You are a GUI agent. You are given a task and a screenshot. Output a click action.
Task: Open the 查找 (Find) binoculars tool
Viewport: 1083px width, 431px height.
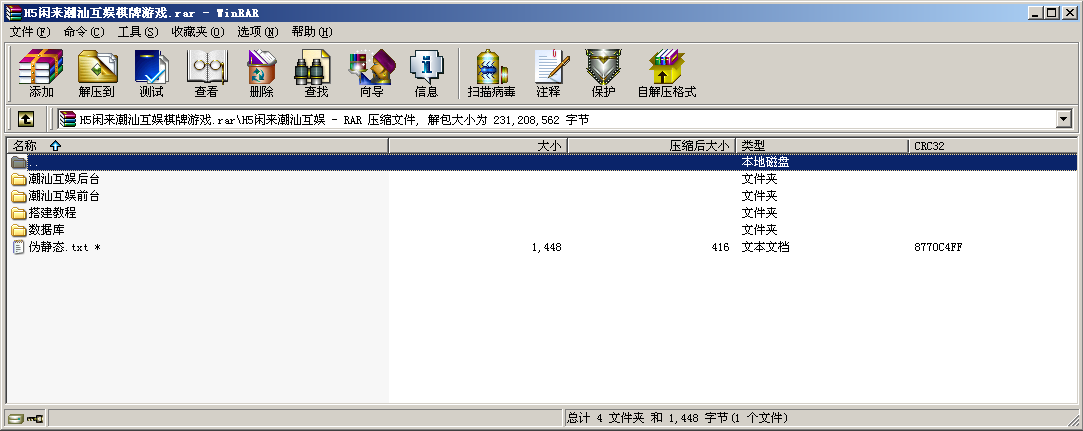point(316,73)
